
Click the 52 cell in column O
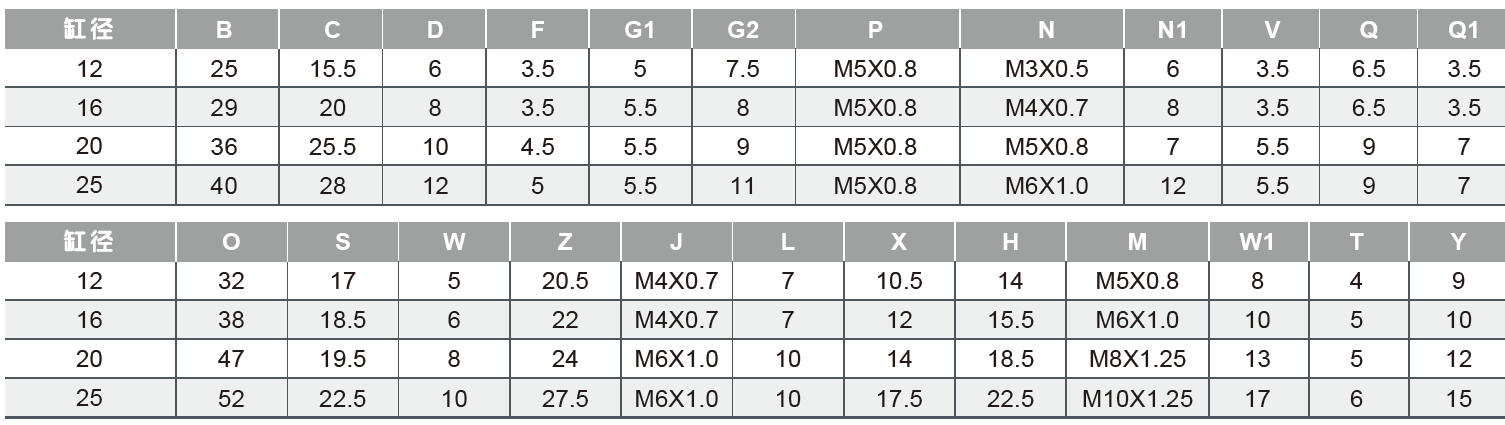tap(231, 399)
